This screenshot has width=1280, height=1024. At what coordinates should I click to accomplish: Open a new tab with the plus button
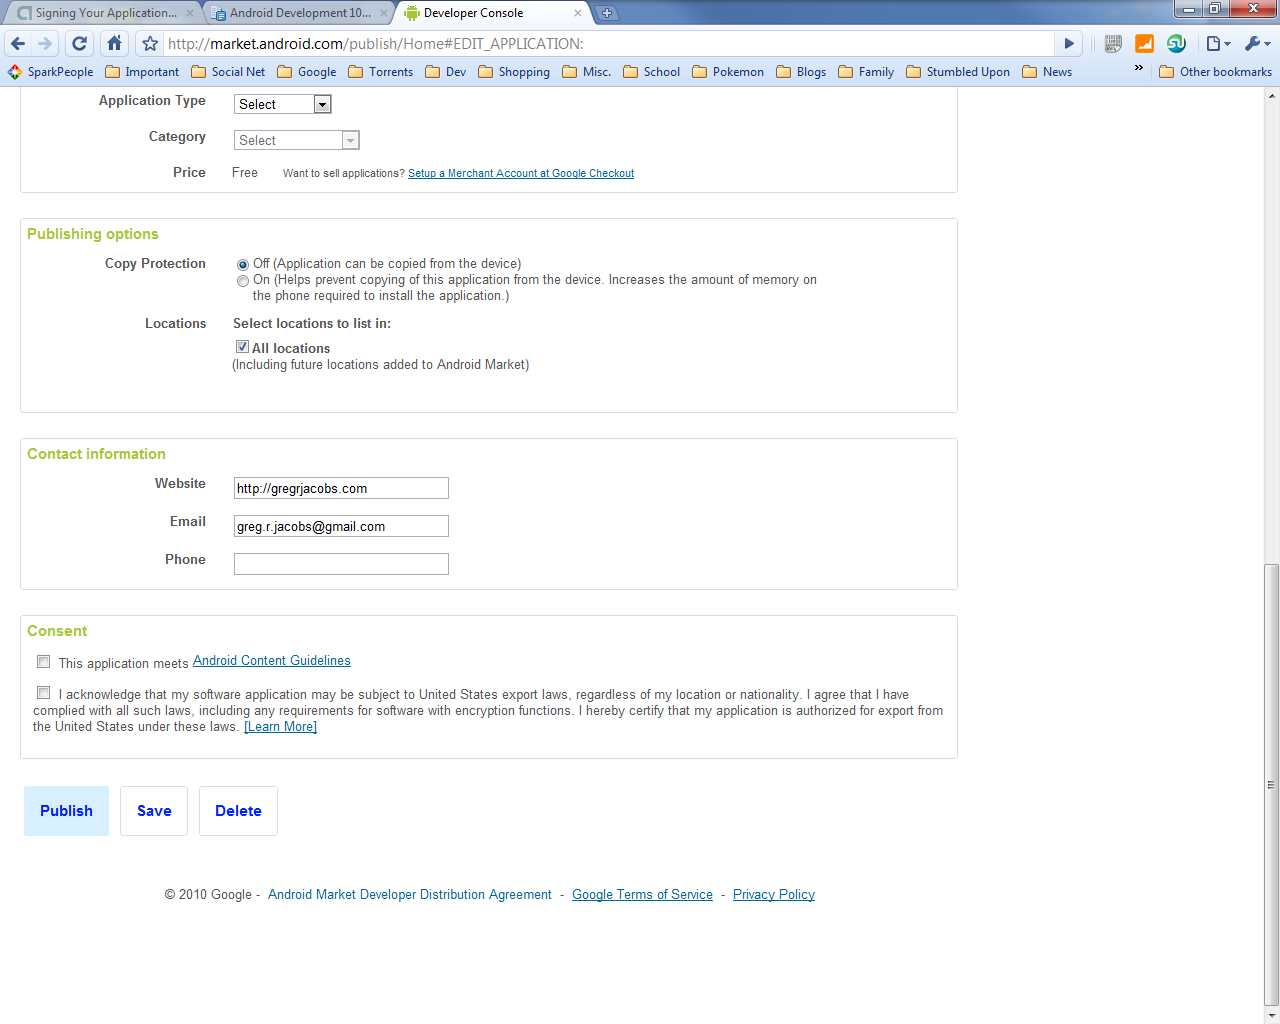coord(607,13)
